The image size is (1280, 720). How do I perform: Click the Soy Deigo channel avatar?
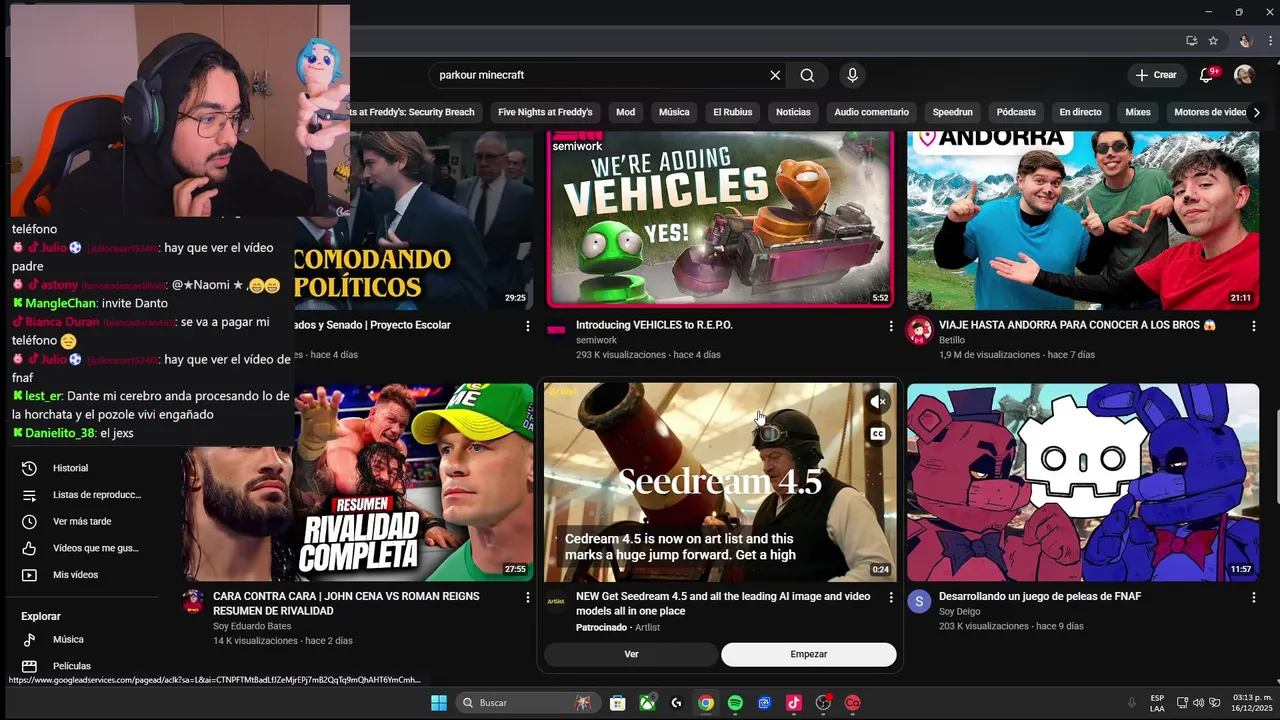tap(919, 601)
